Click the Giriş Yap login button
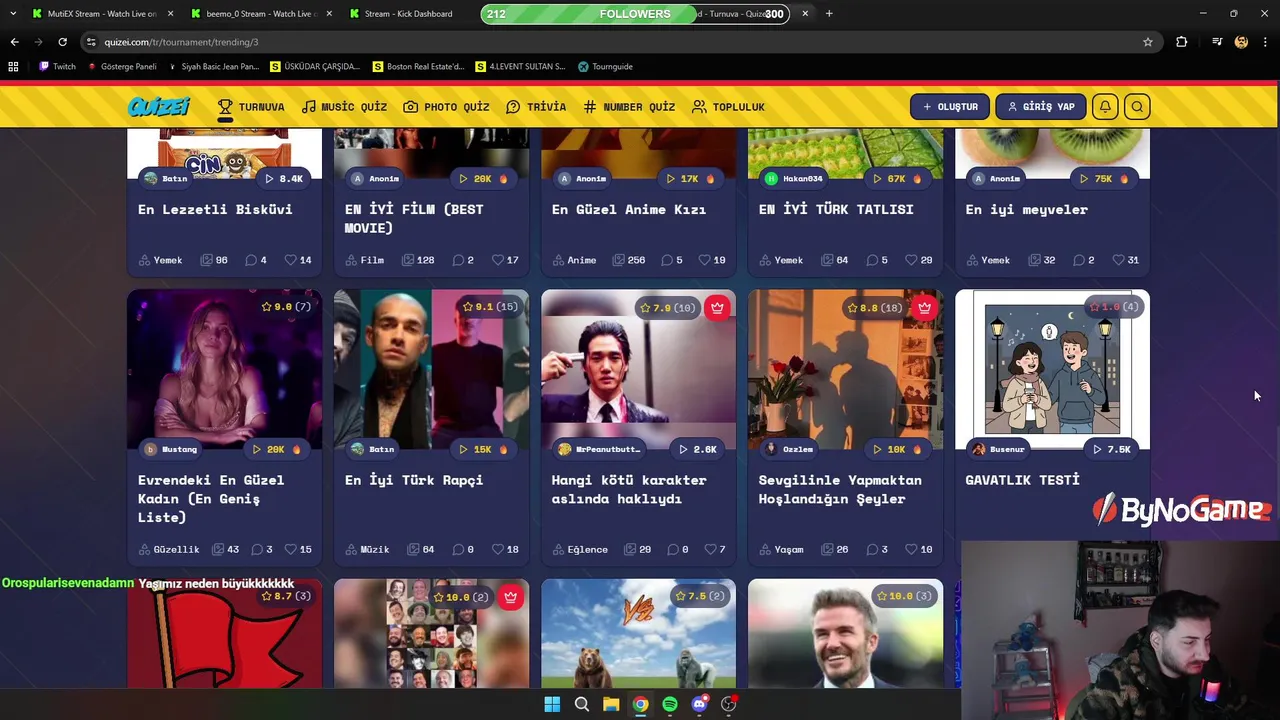This screenshot has width=1280, height=720. 1040,107
